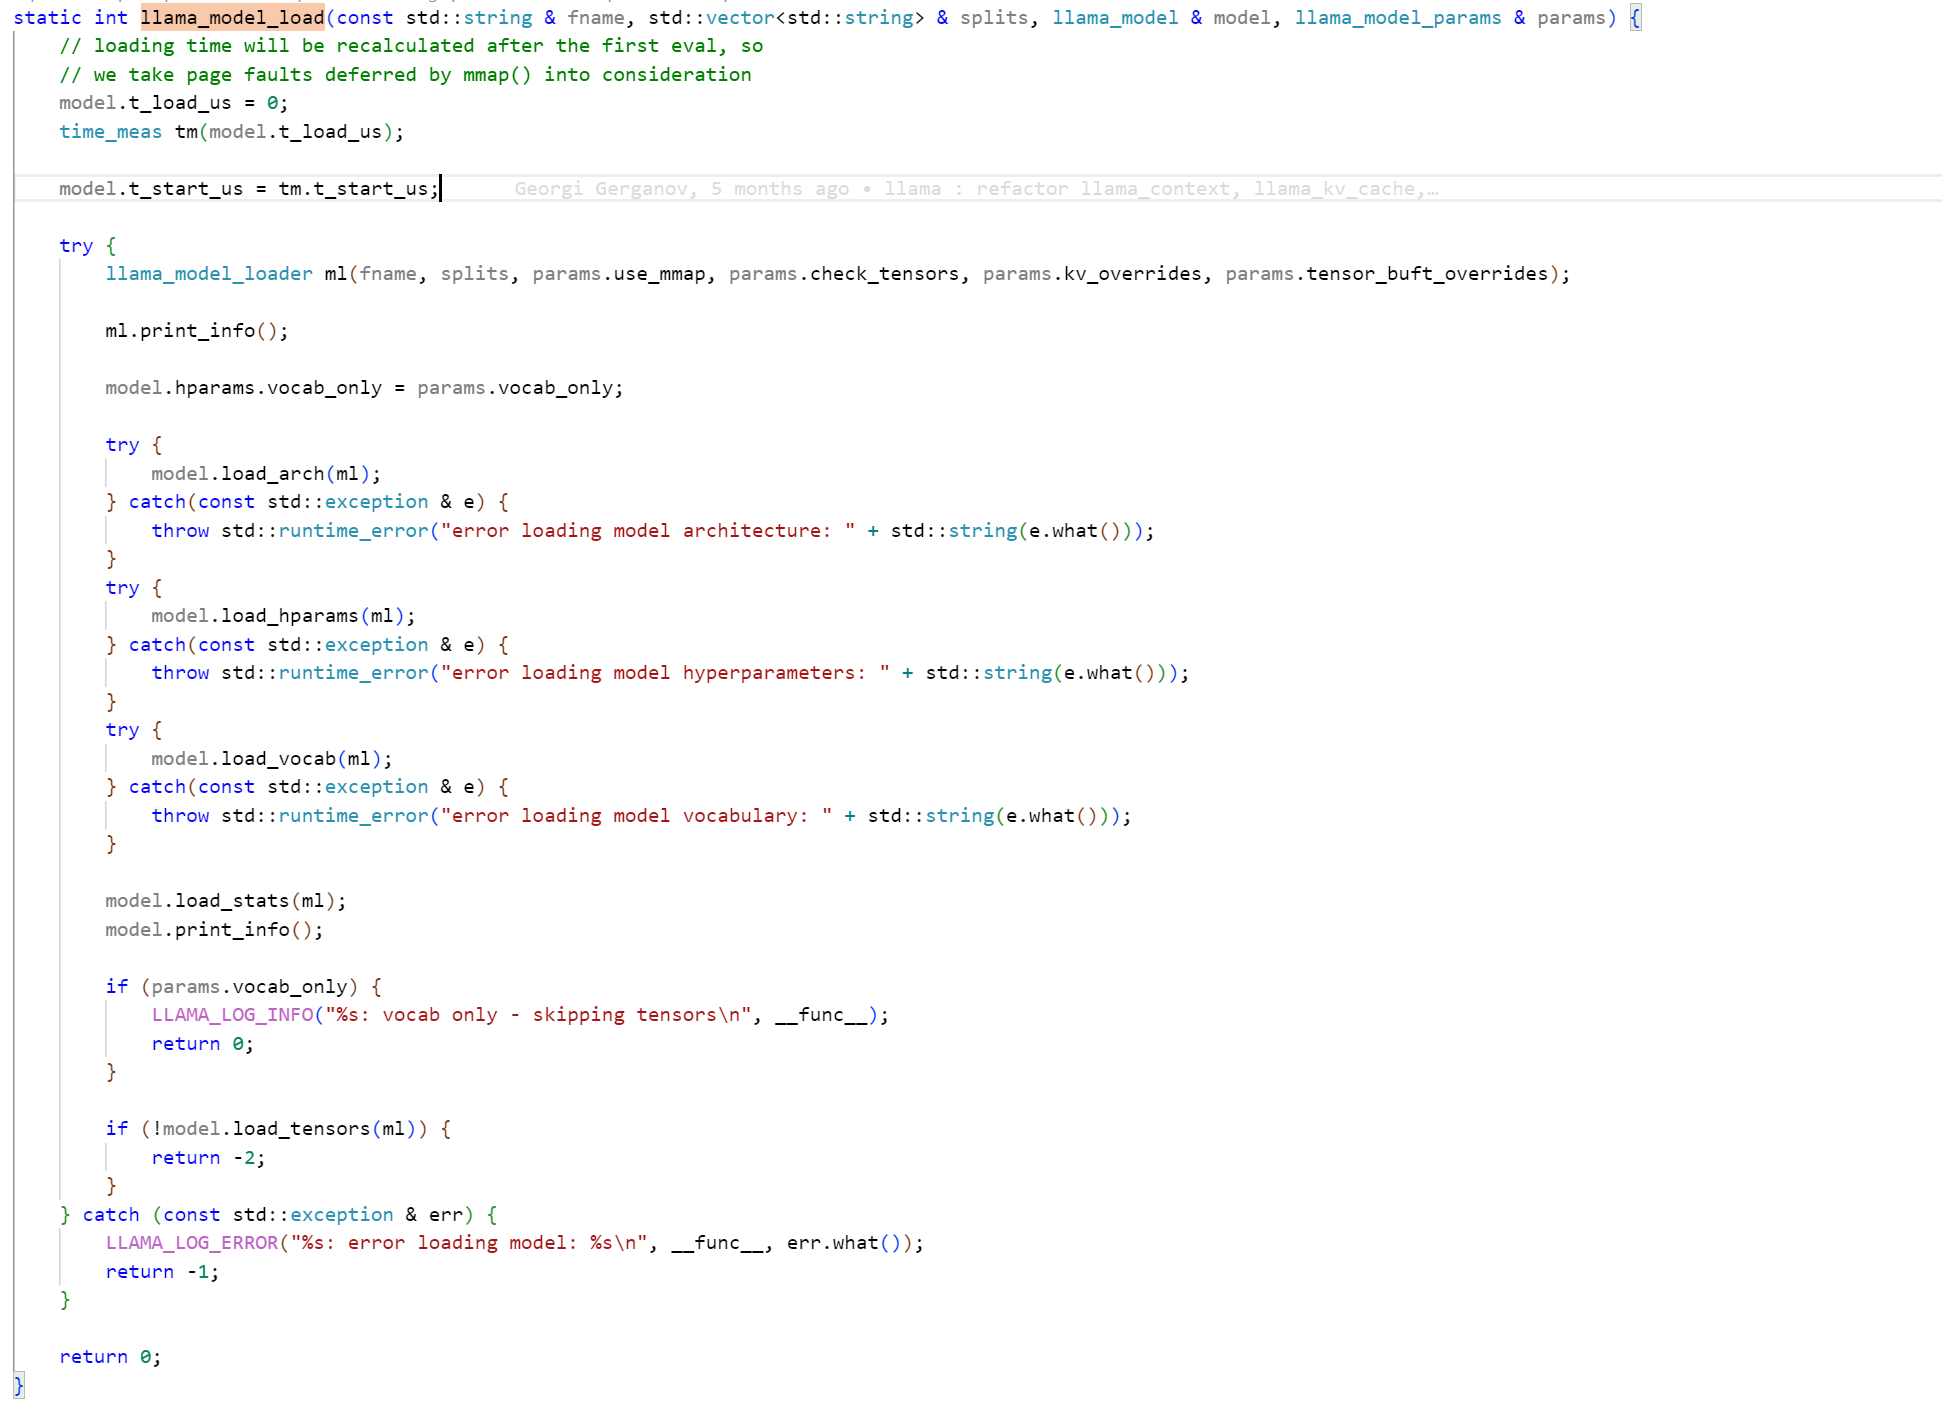Viewport: 1942px width, 1410px height.
Task: Click the comment about loading time recalculated
Action: [411, 46]
